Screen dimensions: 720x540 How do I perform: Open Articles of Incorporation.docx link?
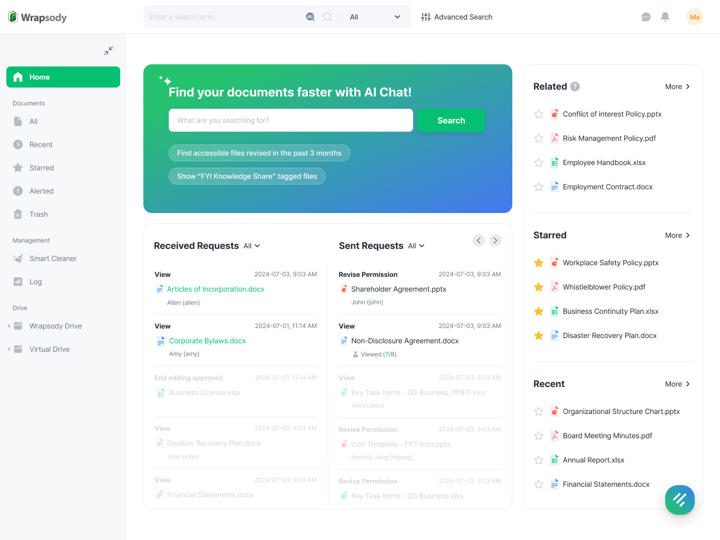point(215,289)
